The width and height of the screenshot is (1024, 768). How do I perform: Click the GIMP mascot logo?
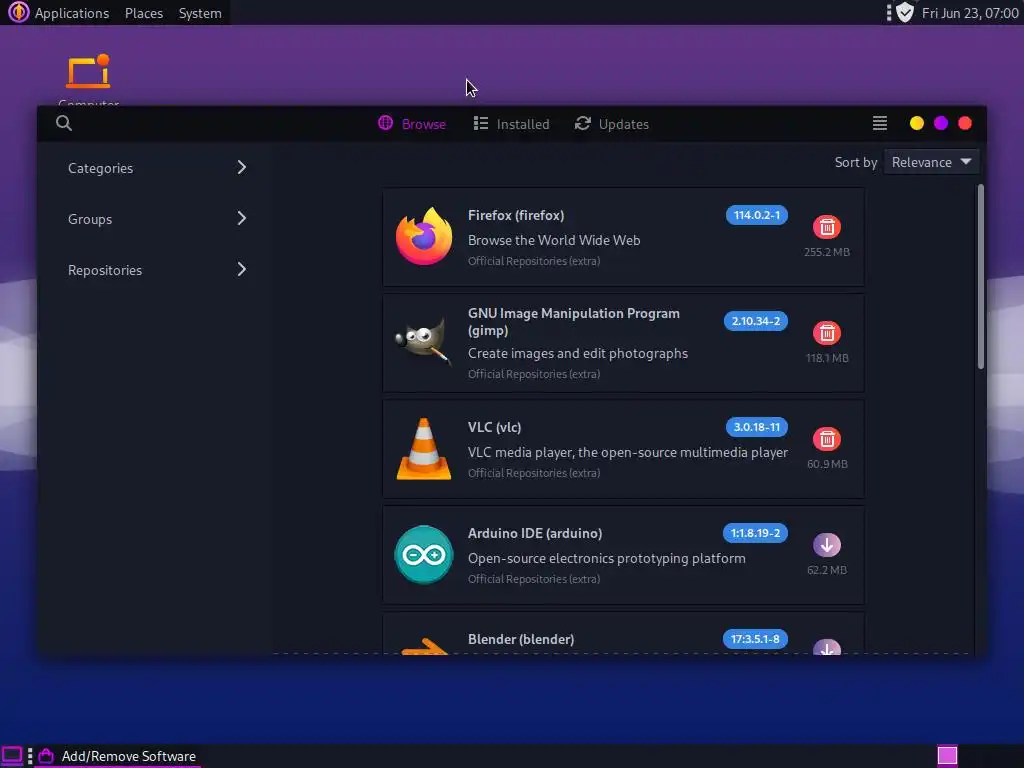point(423,341)
